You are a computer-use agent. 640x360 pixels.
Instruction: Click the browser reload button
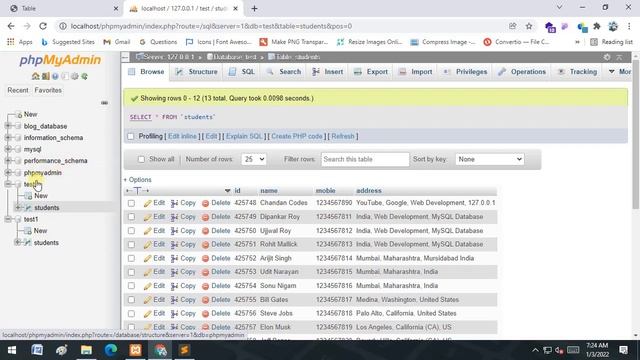[43, 26]
